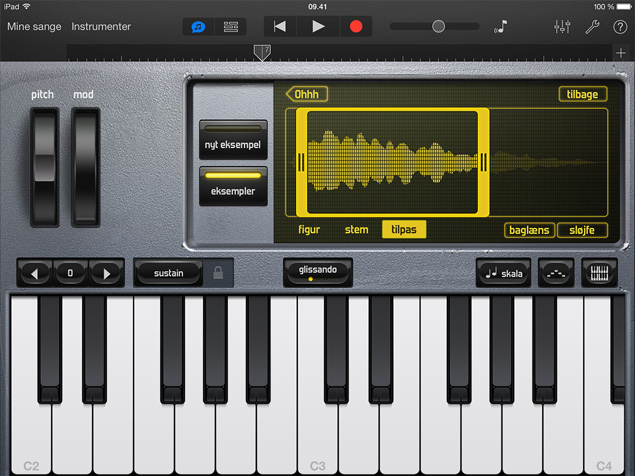Click the playhead marker in ruler
The width and height of the screenshot is (635, 476).
[x=262, y=53]
